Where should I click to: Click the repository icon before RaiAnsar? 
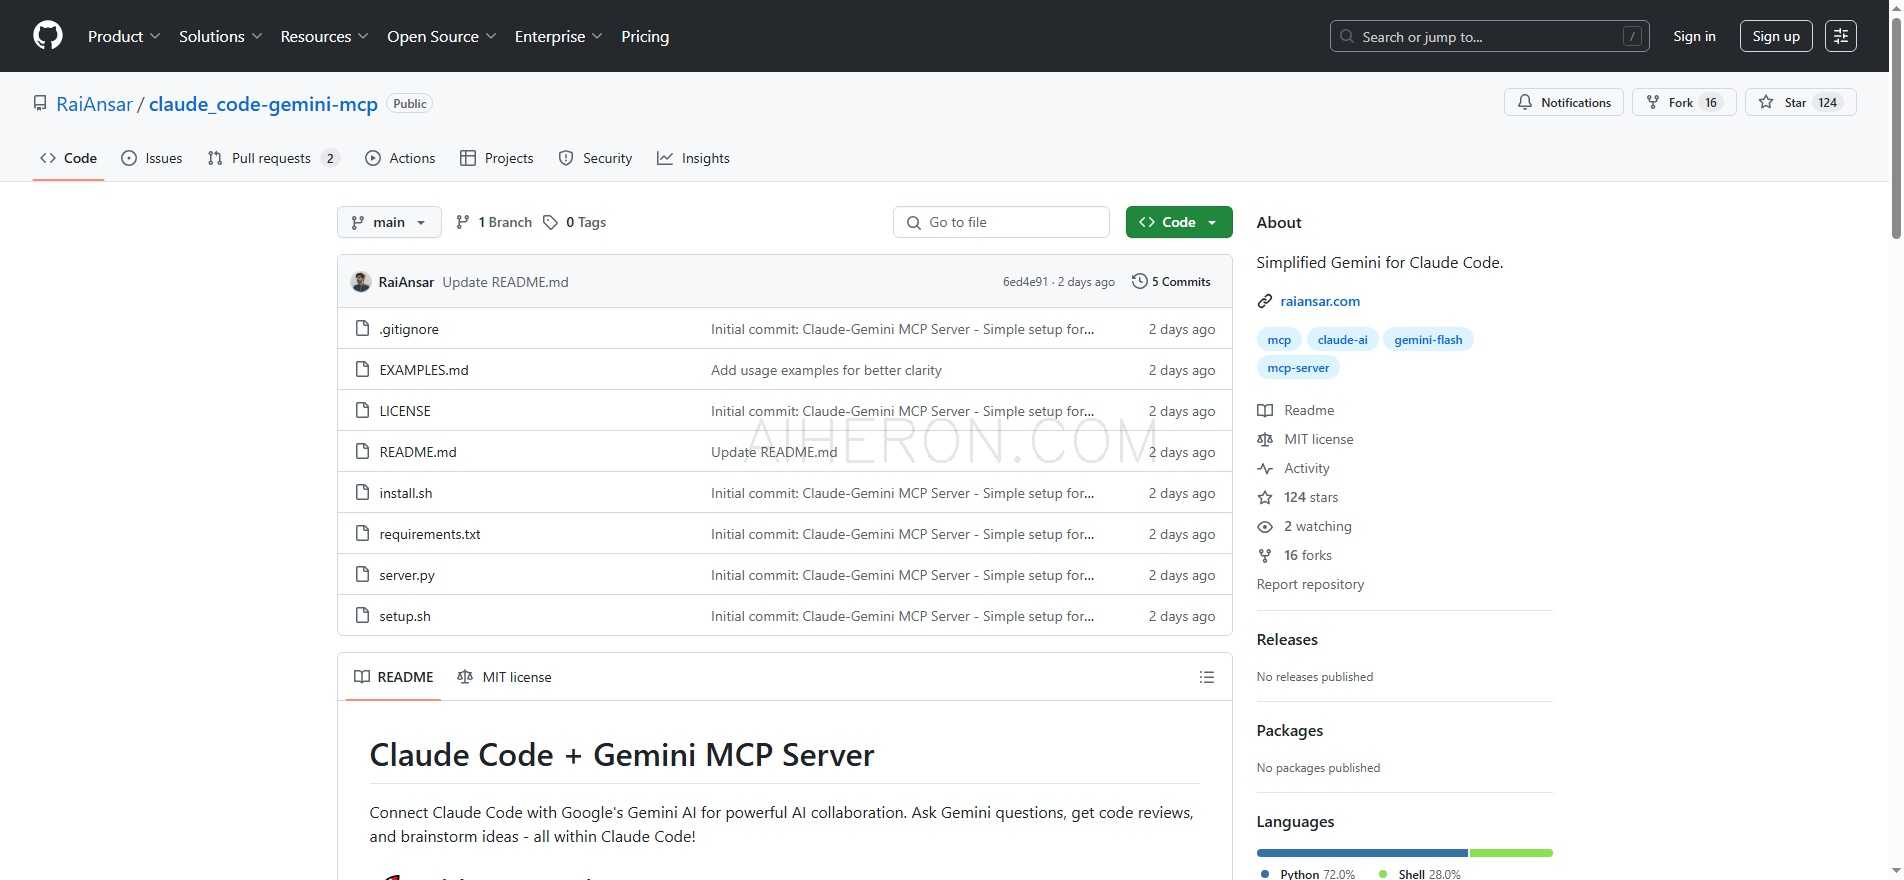click(x=40, y=103)
